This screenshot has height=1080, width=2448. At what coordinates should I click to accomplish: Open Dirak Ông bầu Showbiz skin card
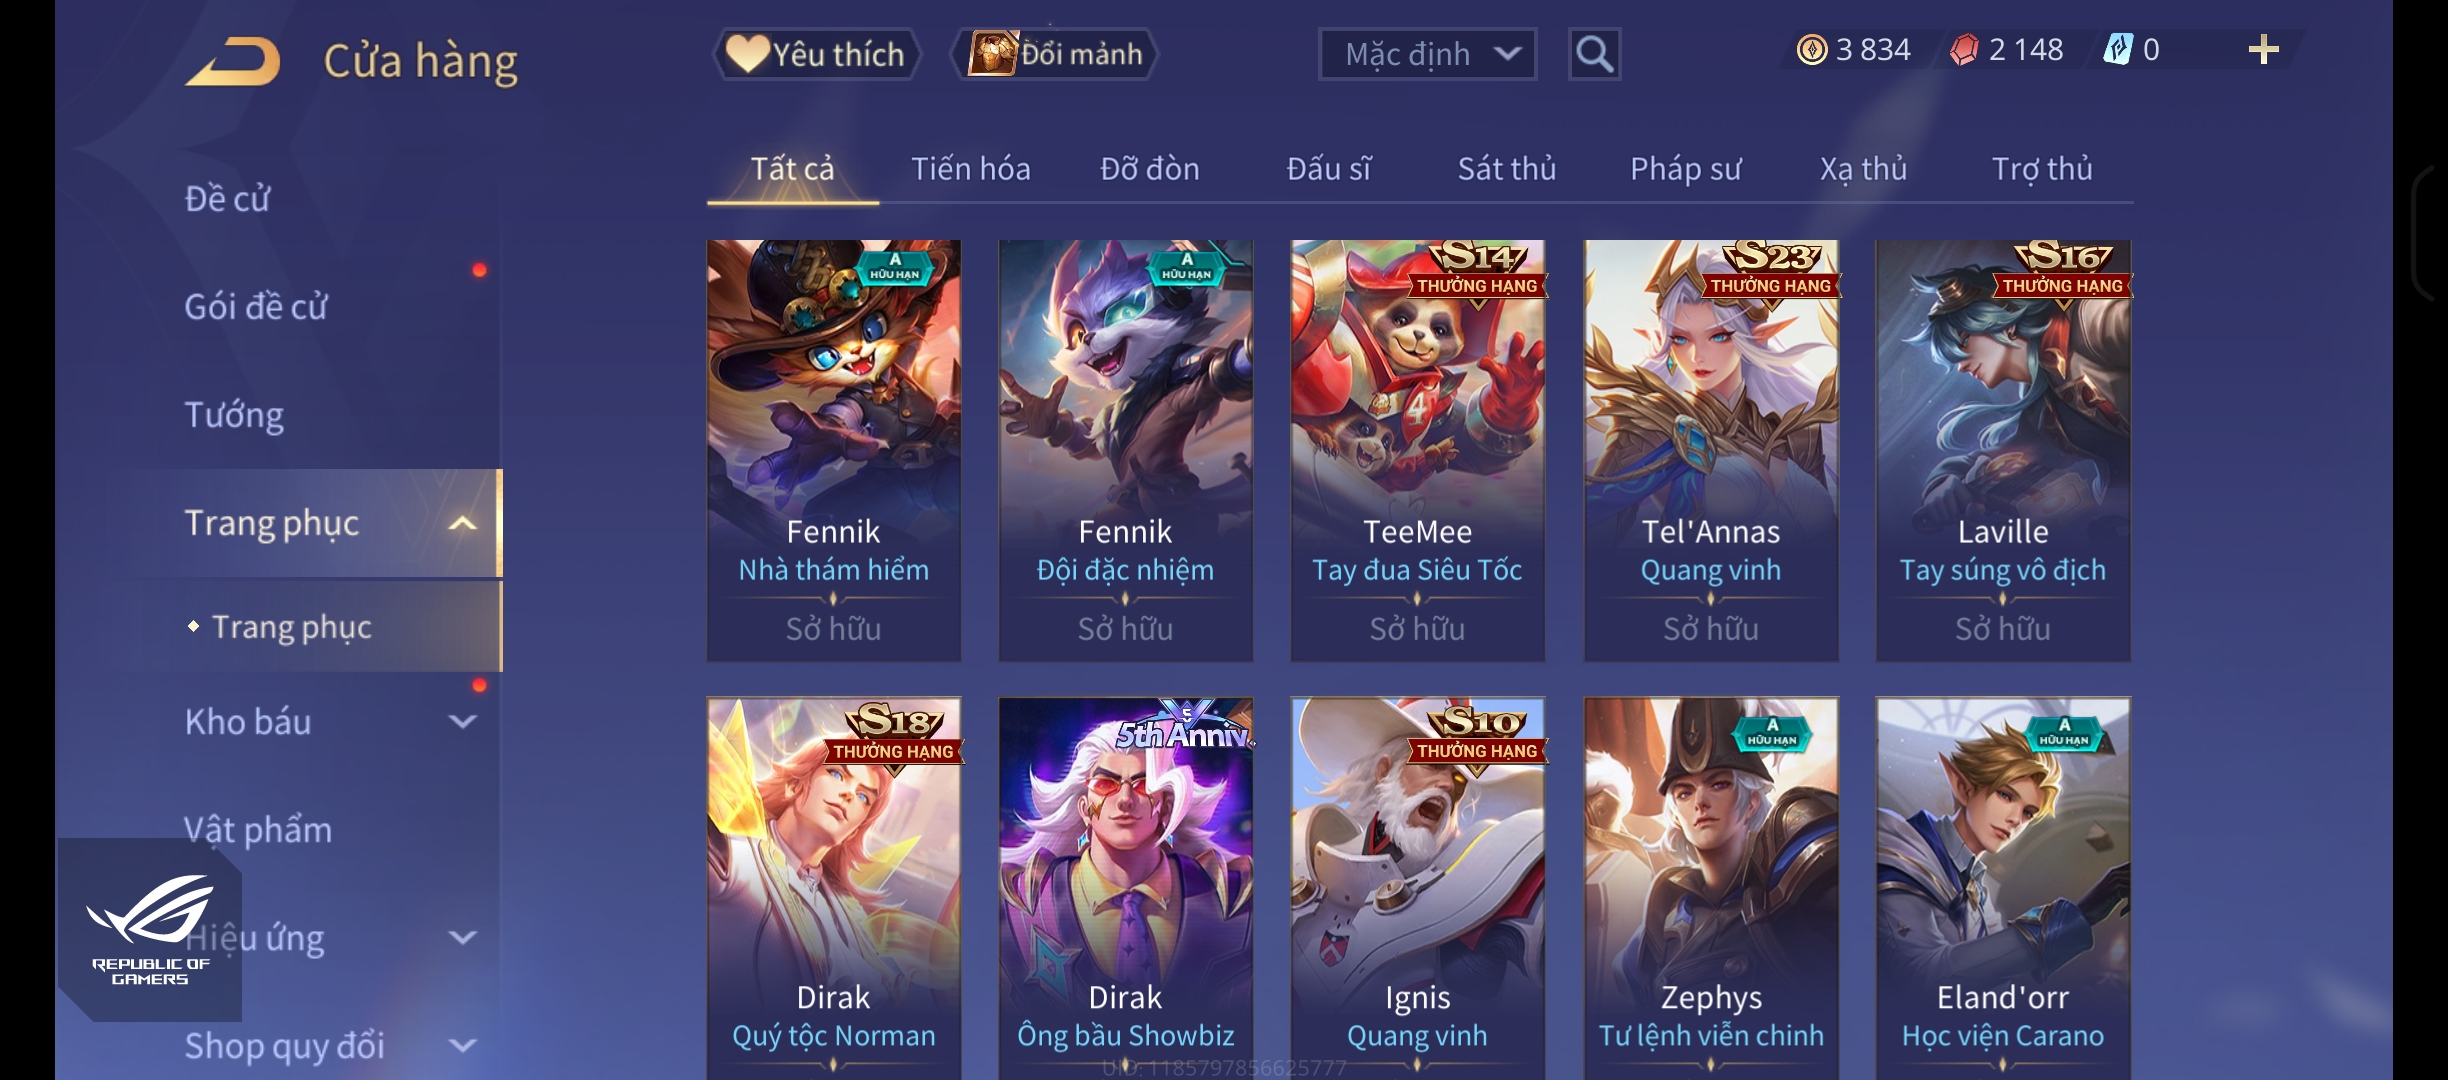1125,888
